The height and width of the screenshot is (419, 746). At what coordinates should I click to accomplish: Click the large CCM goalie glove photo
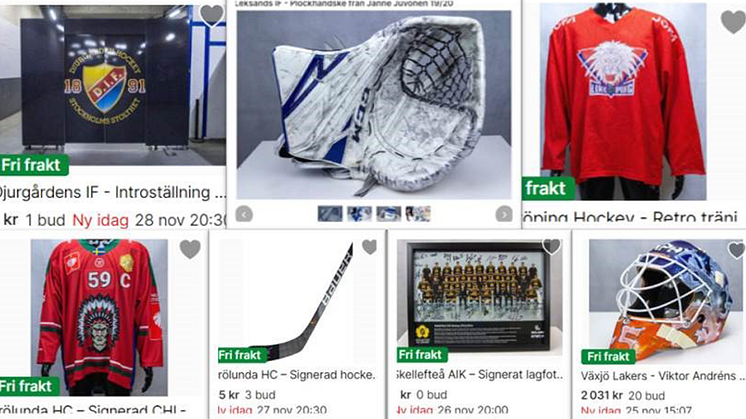pos(374,105)
